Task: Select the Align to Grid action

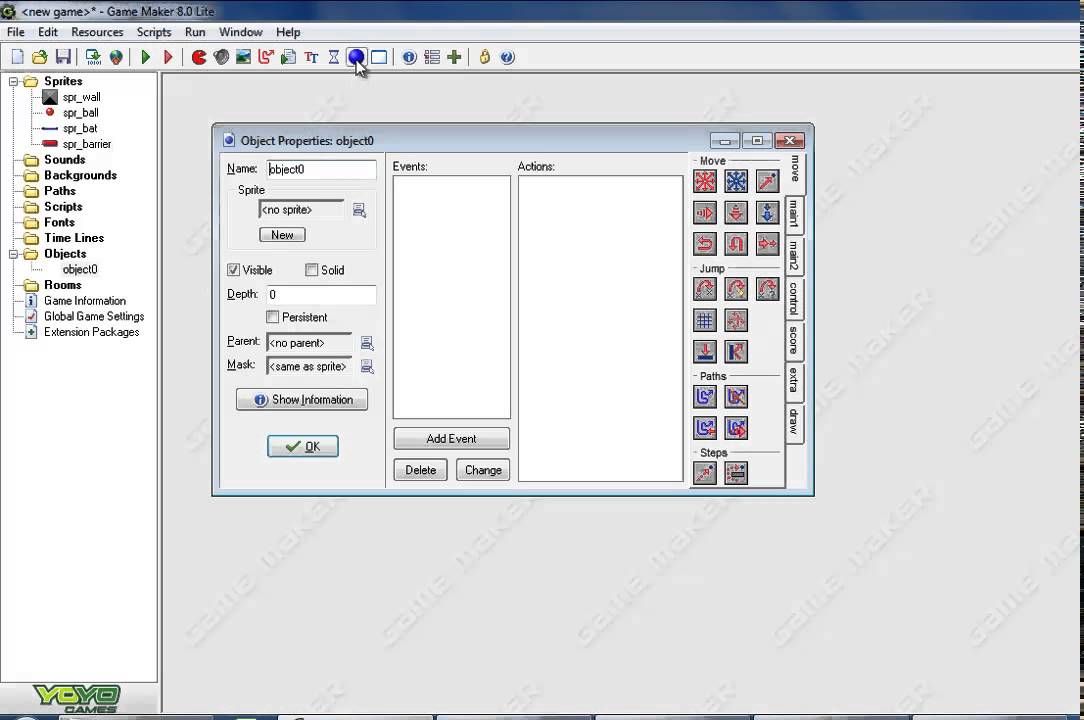Action: [x=704, y=320]
